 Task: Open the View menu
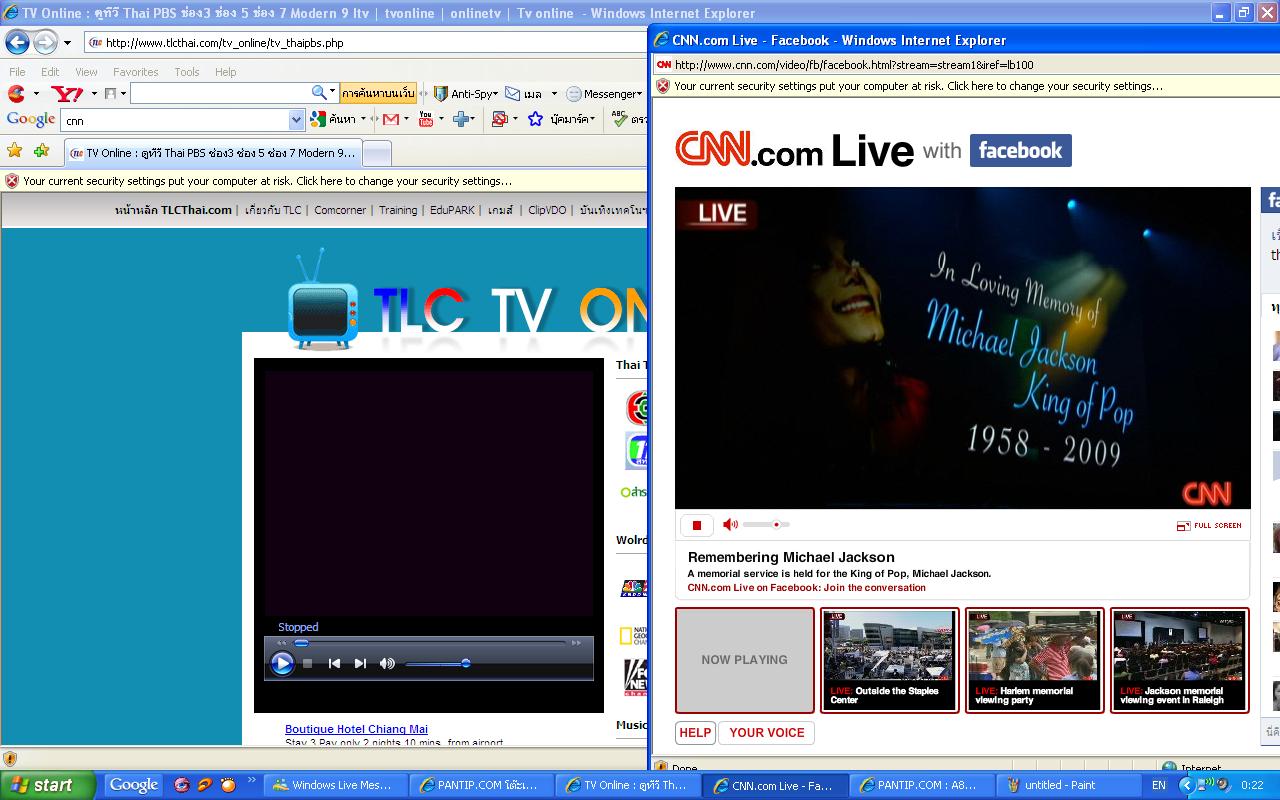click(86, 72)
